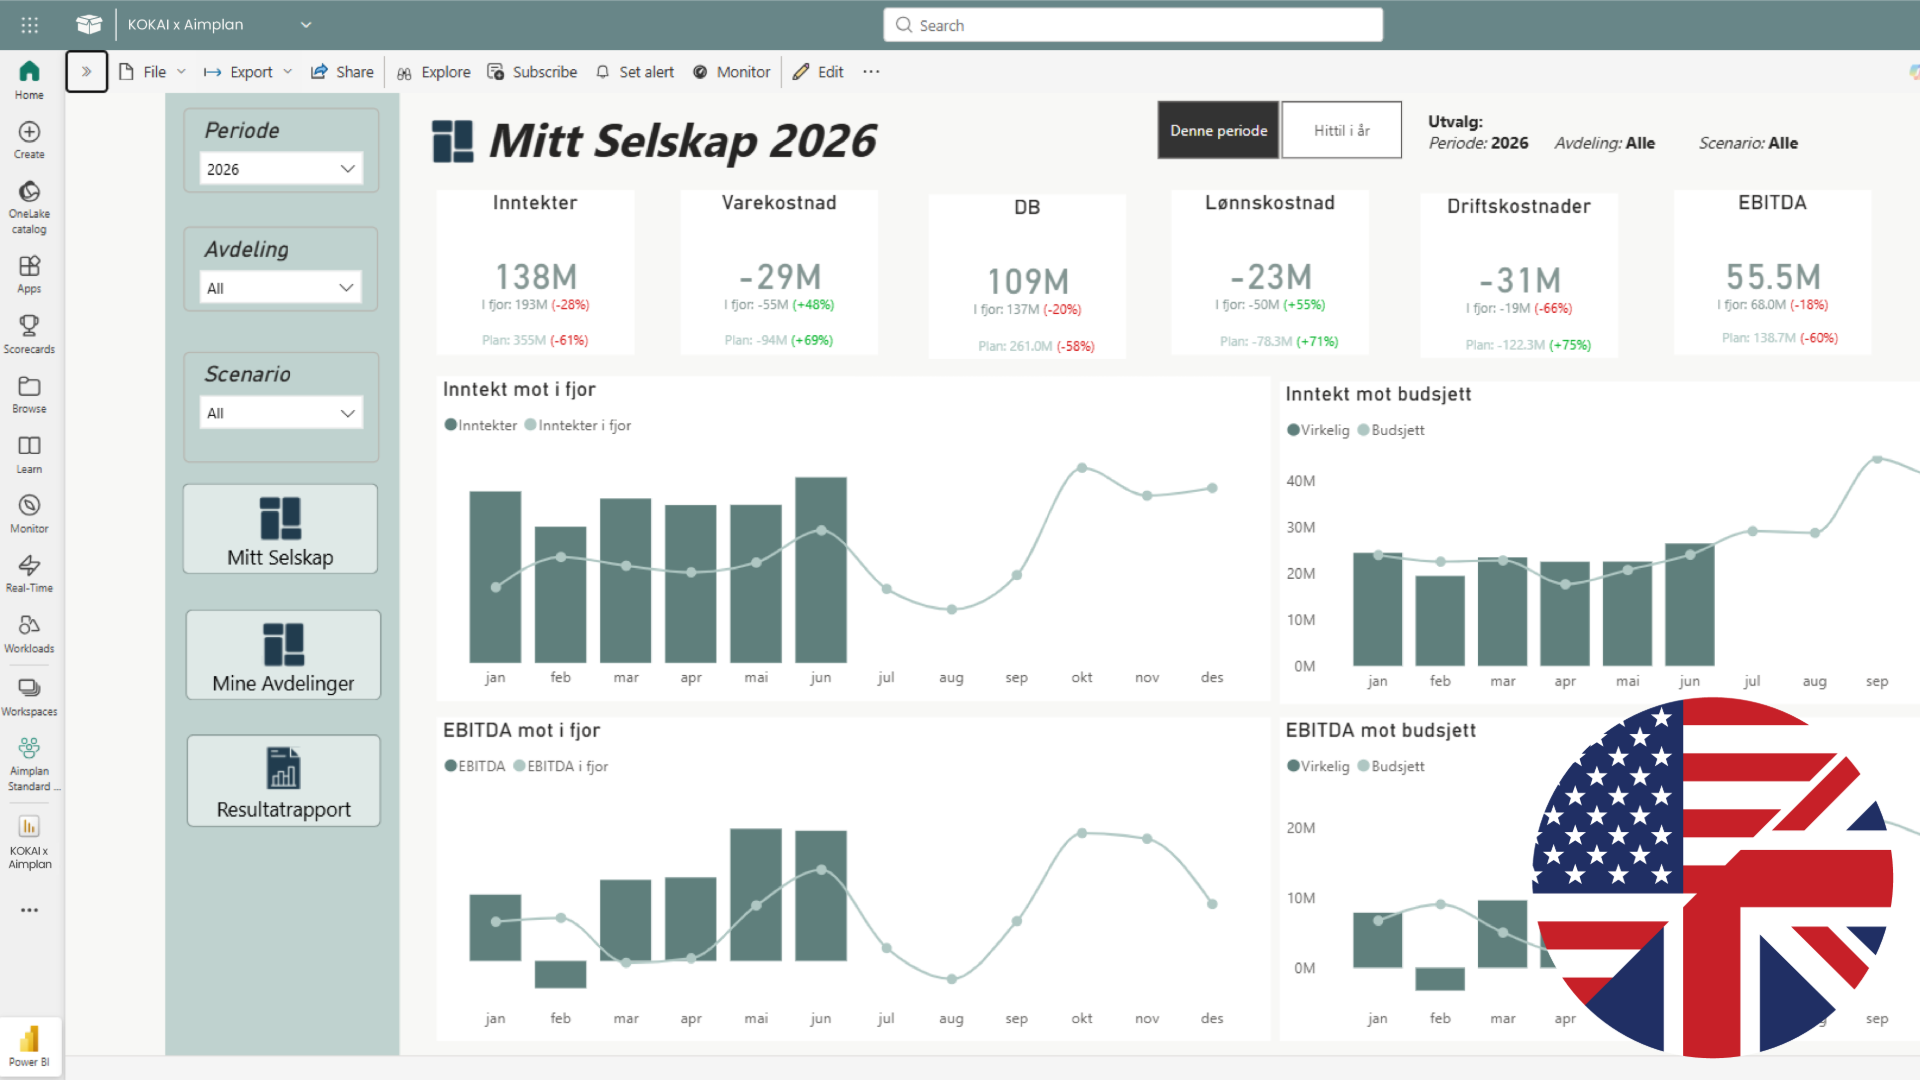Click the Varekostnad KPI card

(779, 272)
